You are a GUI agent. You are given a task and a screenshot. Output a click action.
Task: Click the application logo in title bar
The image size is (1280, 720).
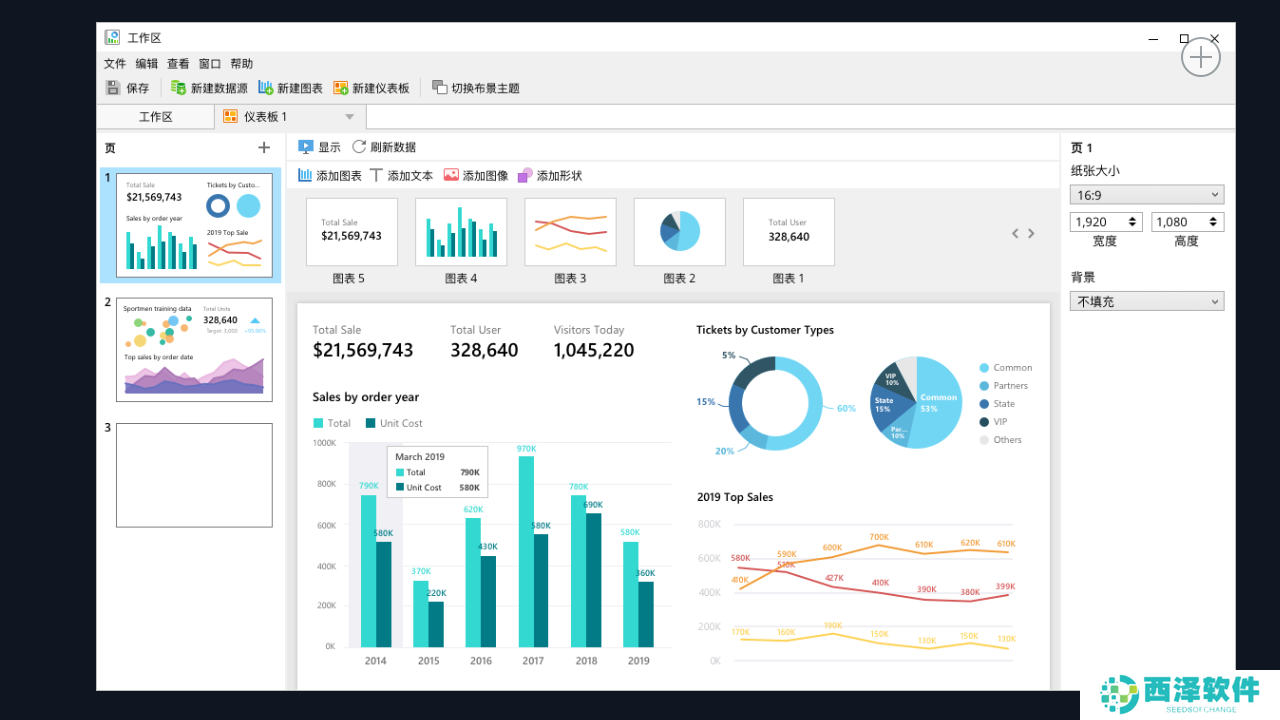(x=113, y=37)
